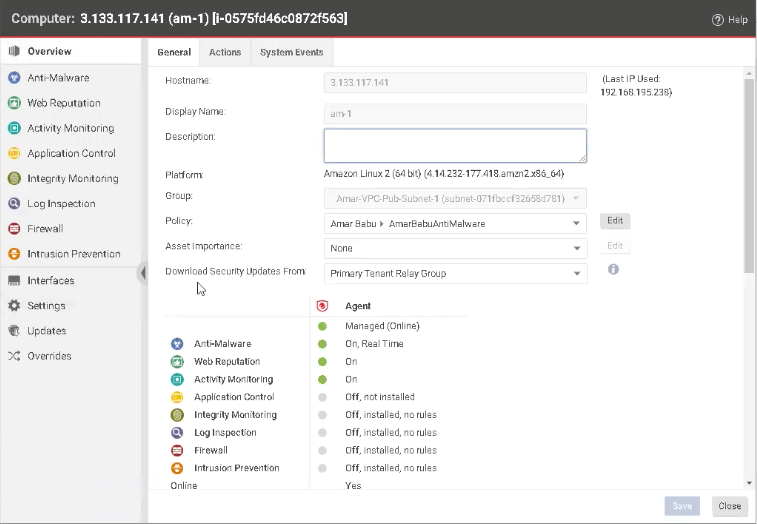Click into the Description text box
Viewport: 757px width, 524px height.
455,145
